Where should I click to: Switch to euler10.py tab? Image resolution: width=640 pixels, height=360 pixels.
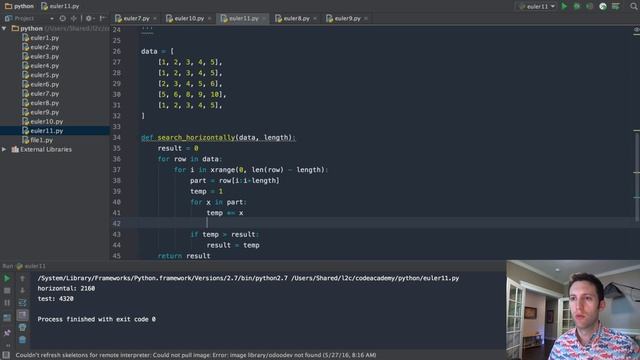point(189,18)
